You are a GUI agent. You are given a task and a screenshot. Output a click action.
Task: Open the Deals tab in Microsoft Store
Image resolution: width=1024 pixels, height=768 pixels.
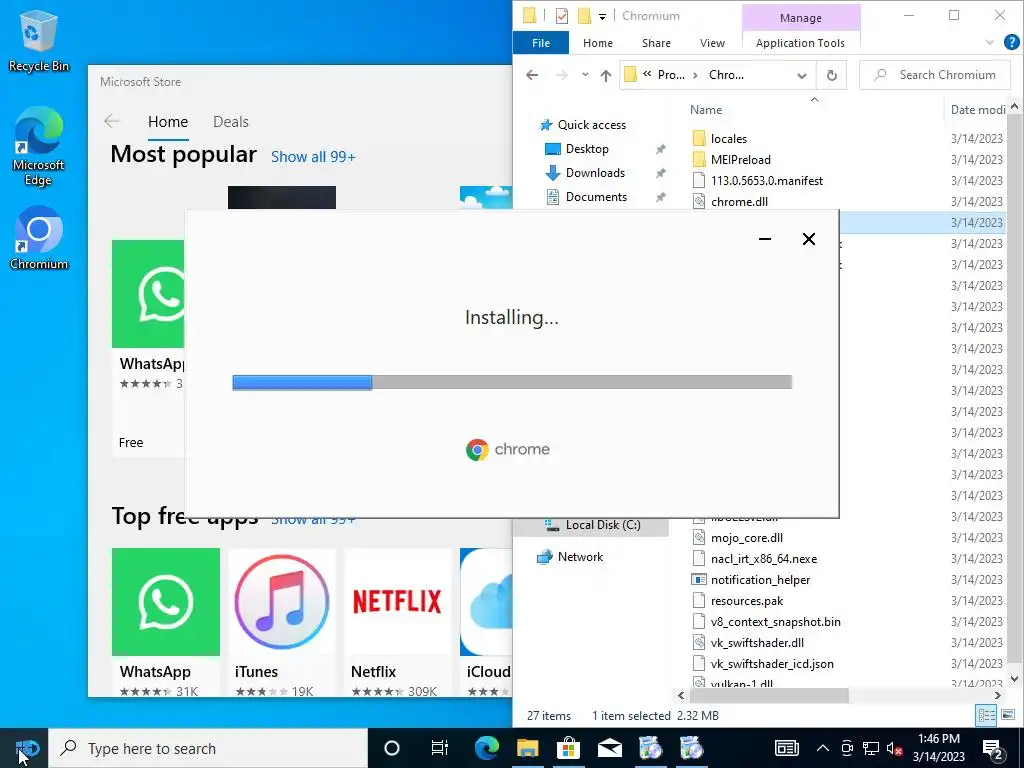(x=231, y=122)
